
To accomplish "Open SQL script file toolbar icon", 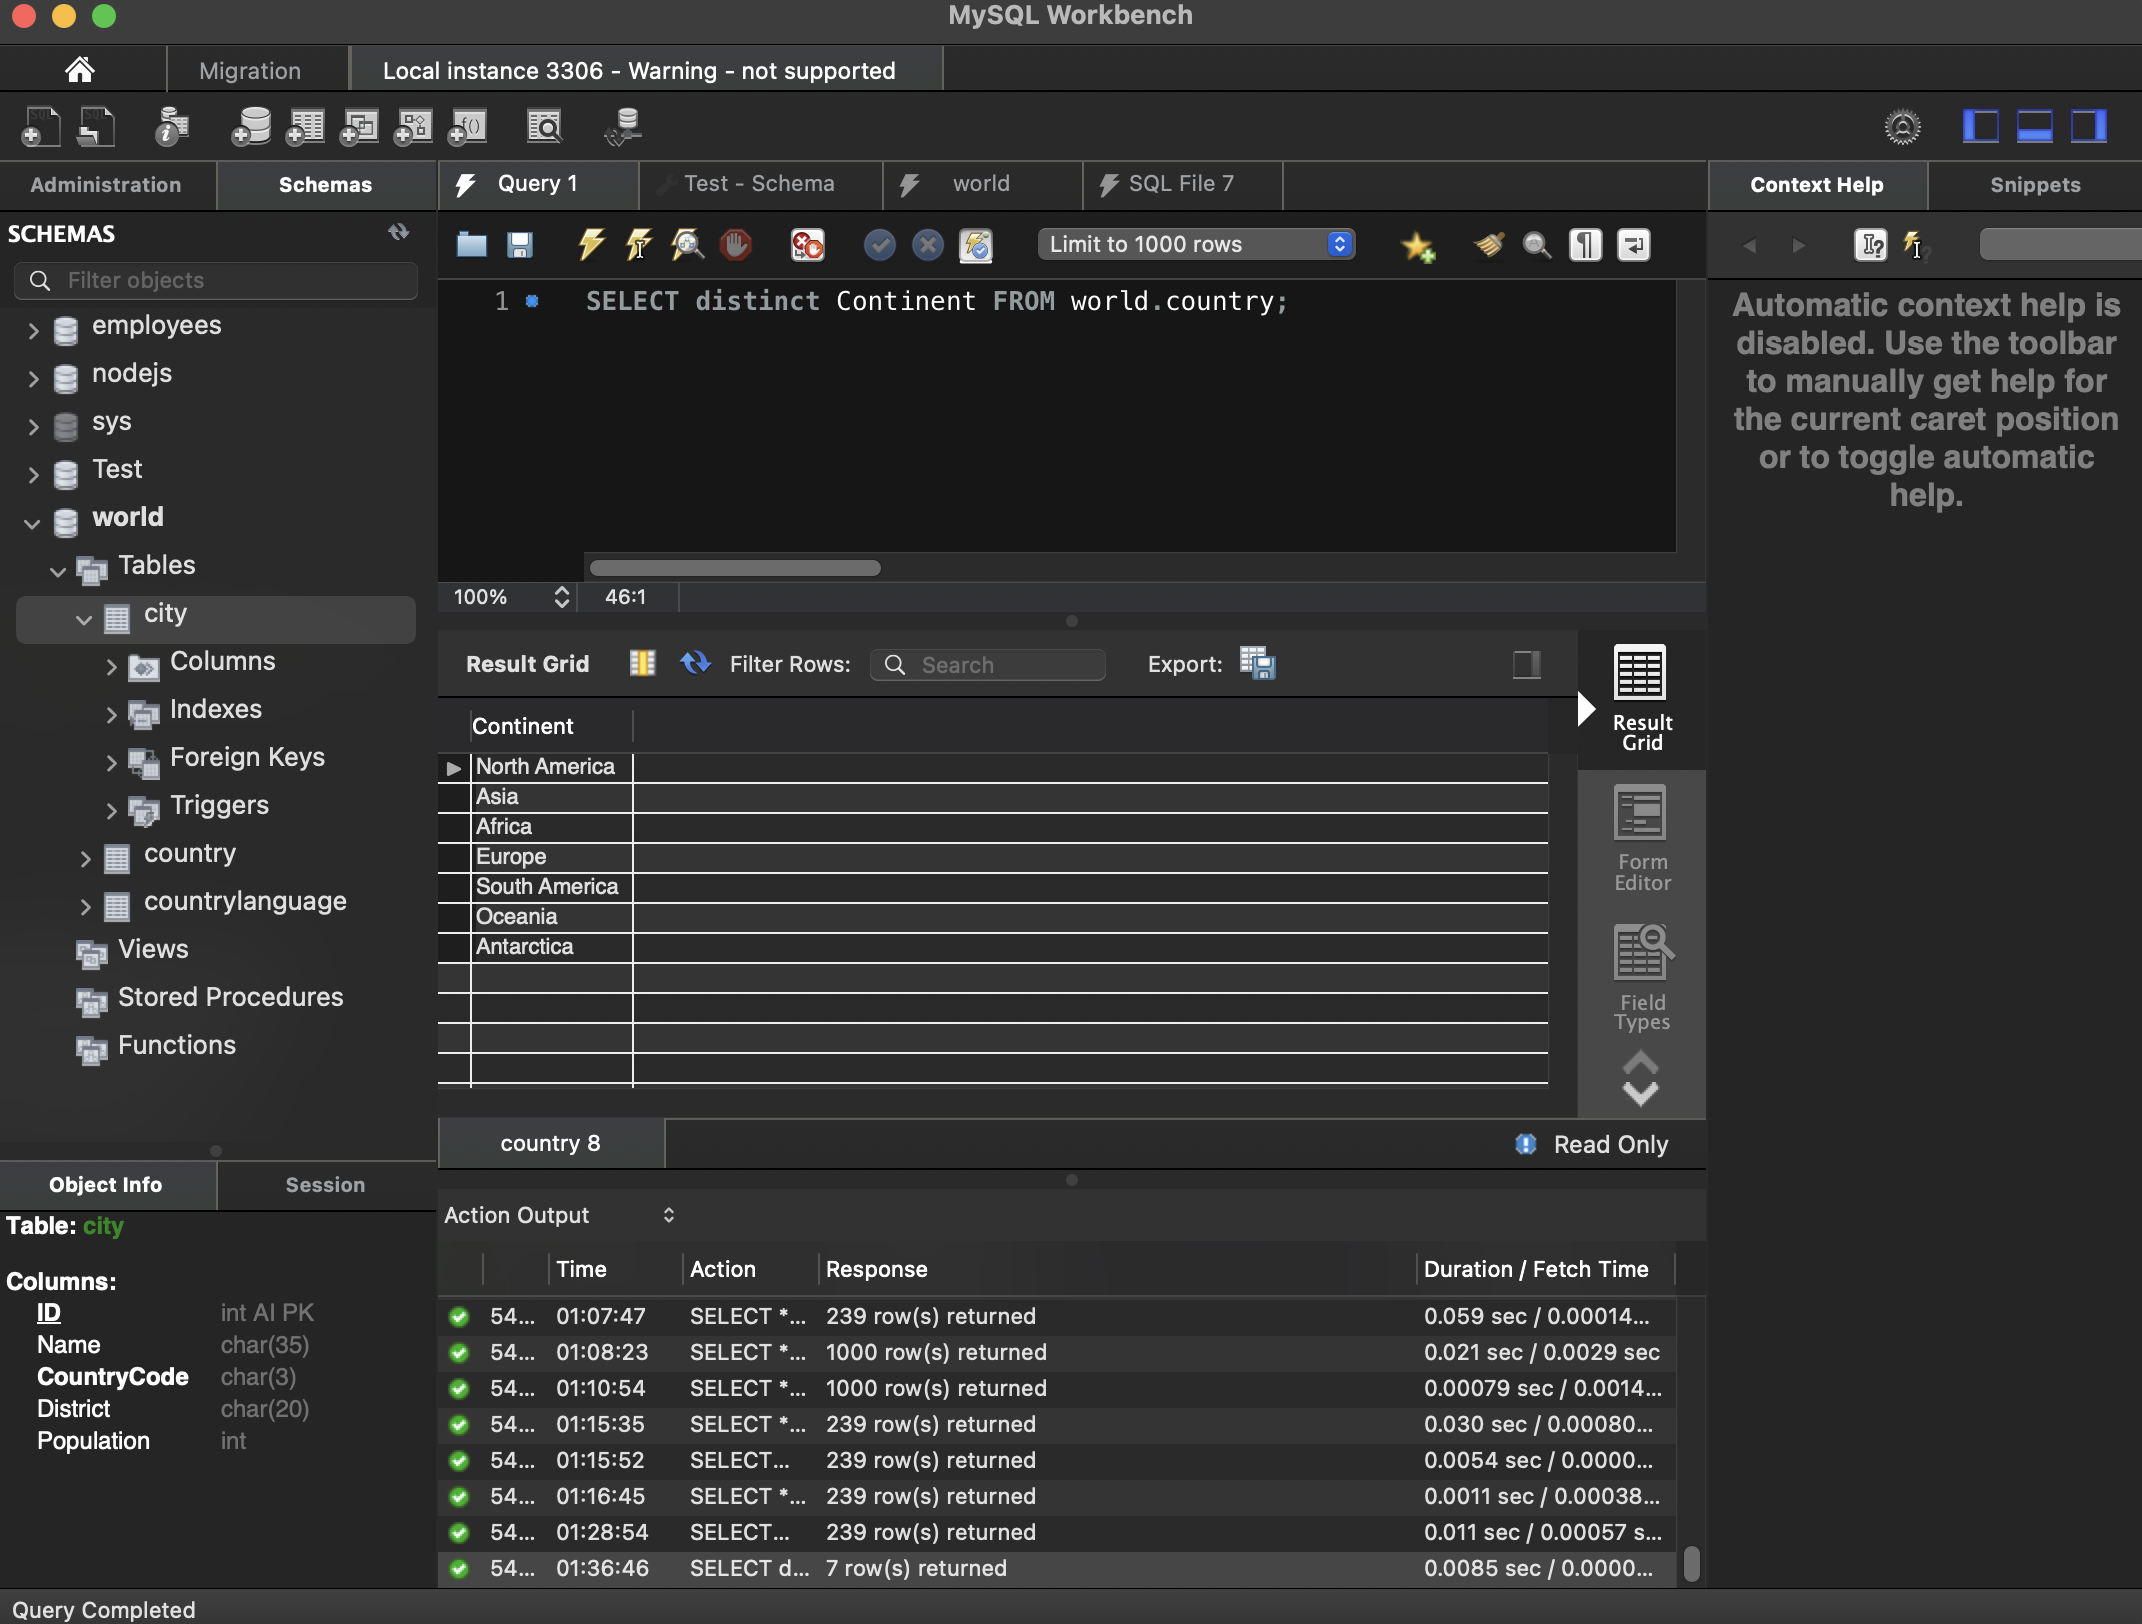I will coord(96,127).
